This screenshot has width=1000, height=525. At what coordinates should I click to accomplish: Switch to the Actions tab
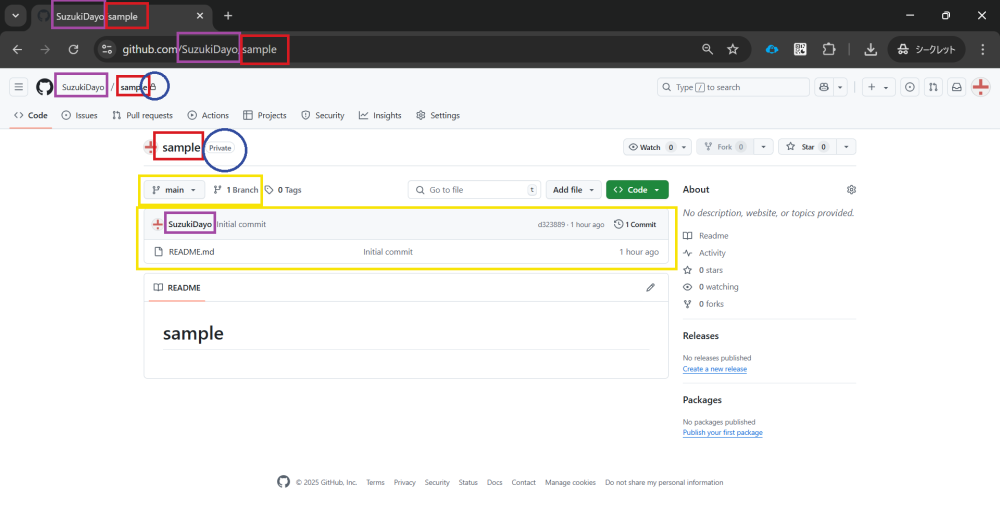pos(208,115)
